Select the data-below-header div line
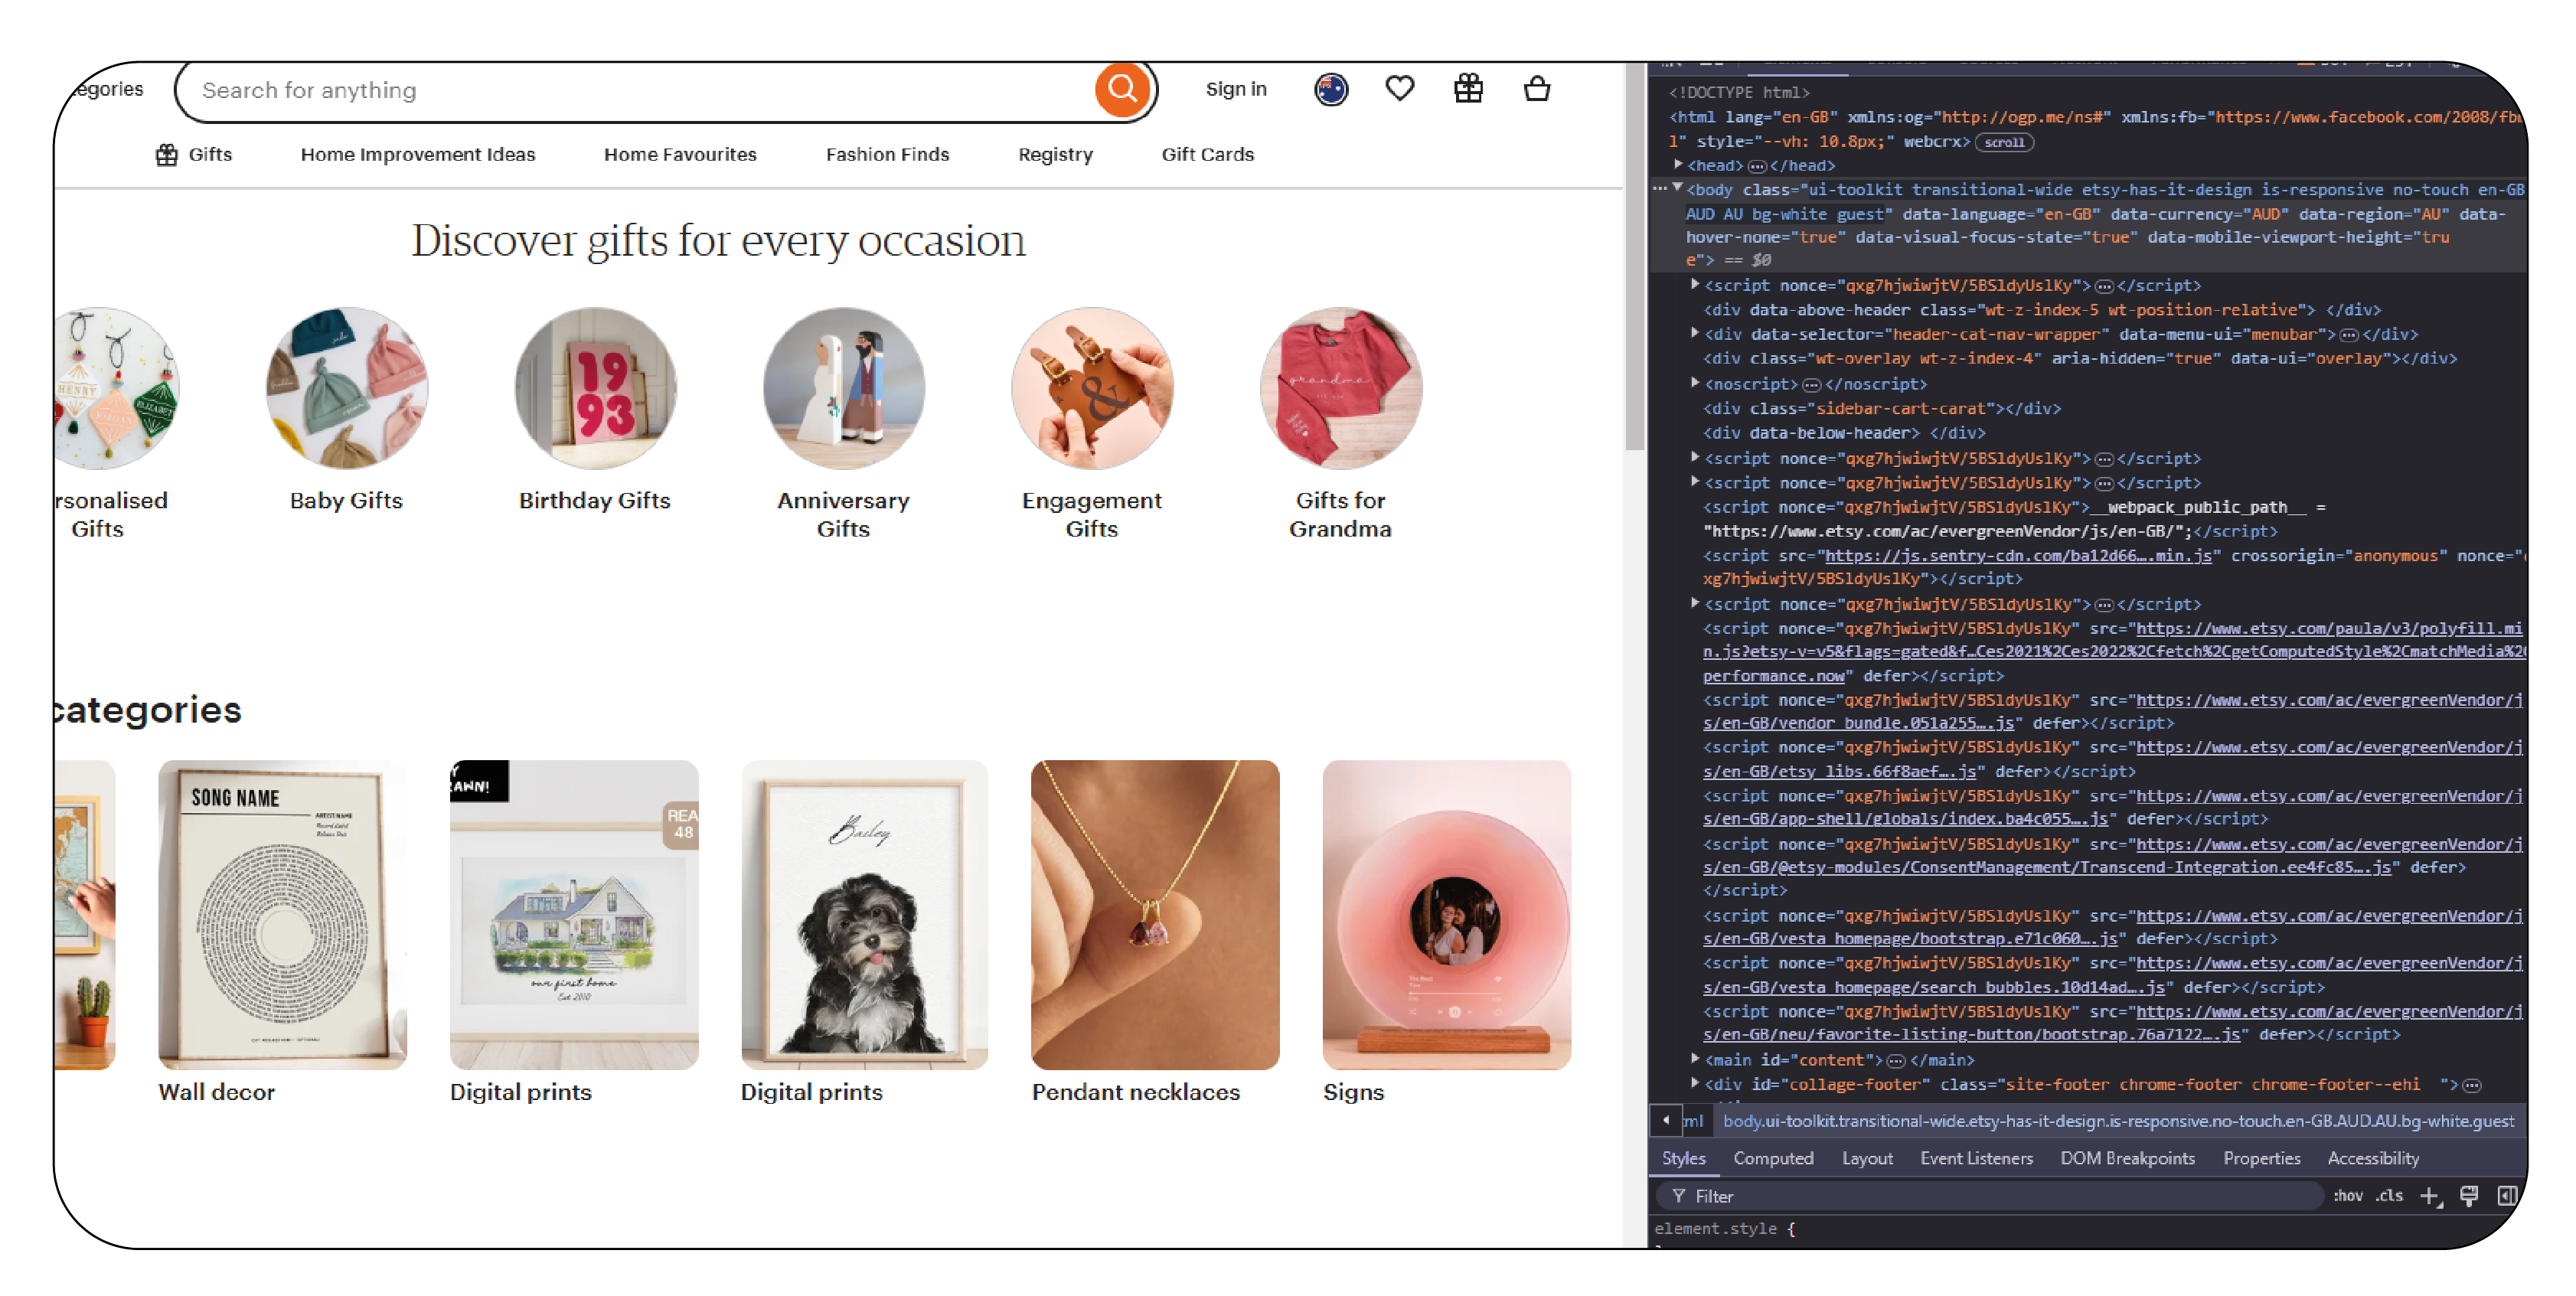 [x=1844, y=433]
